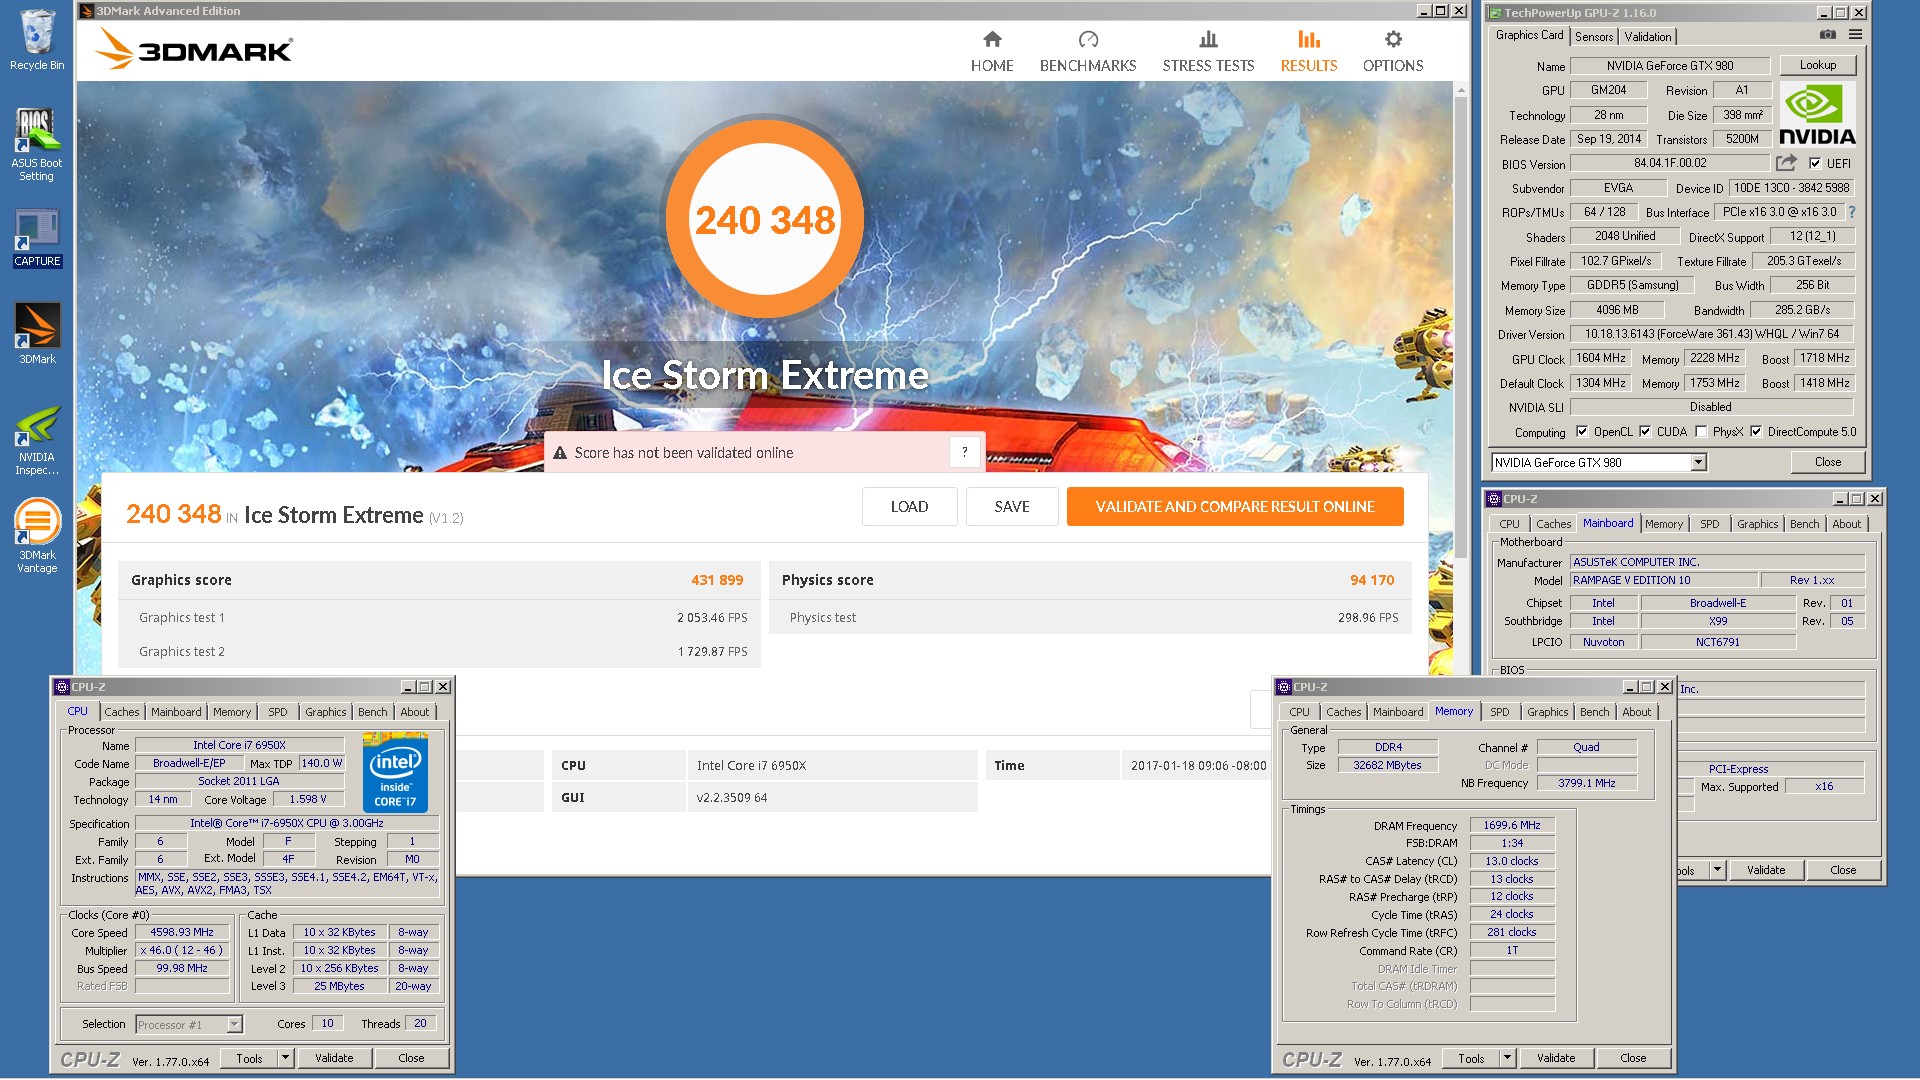
Task: Switch to the Sensors tab in GPU-Z
Action: (1594, 36)
